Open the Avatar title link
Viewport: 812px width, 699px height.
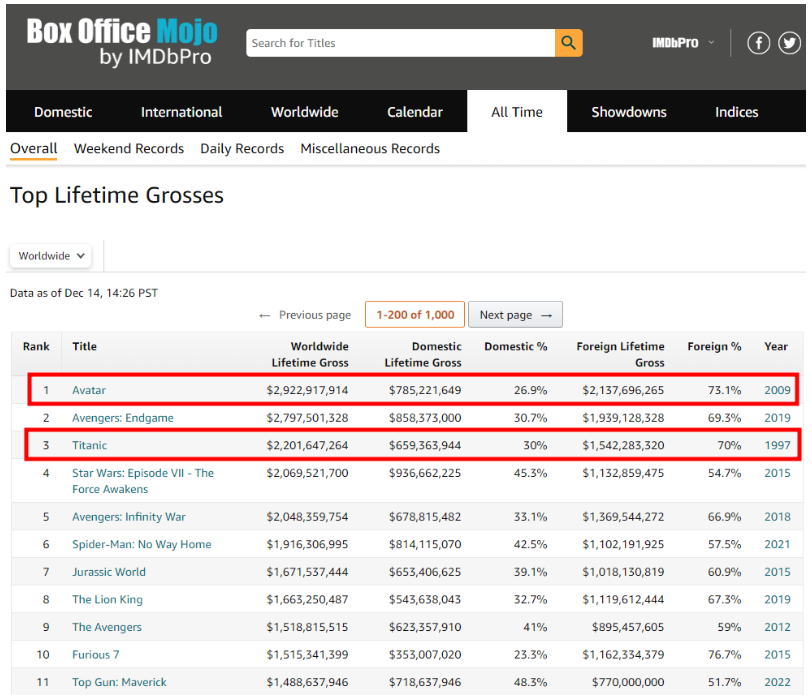pos(89,390)
